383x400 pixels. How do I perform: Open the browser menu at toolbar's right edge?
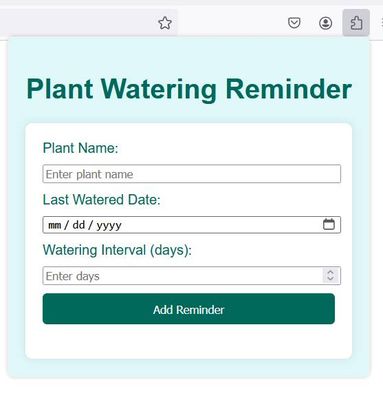tap(381, 23)
